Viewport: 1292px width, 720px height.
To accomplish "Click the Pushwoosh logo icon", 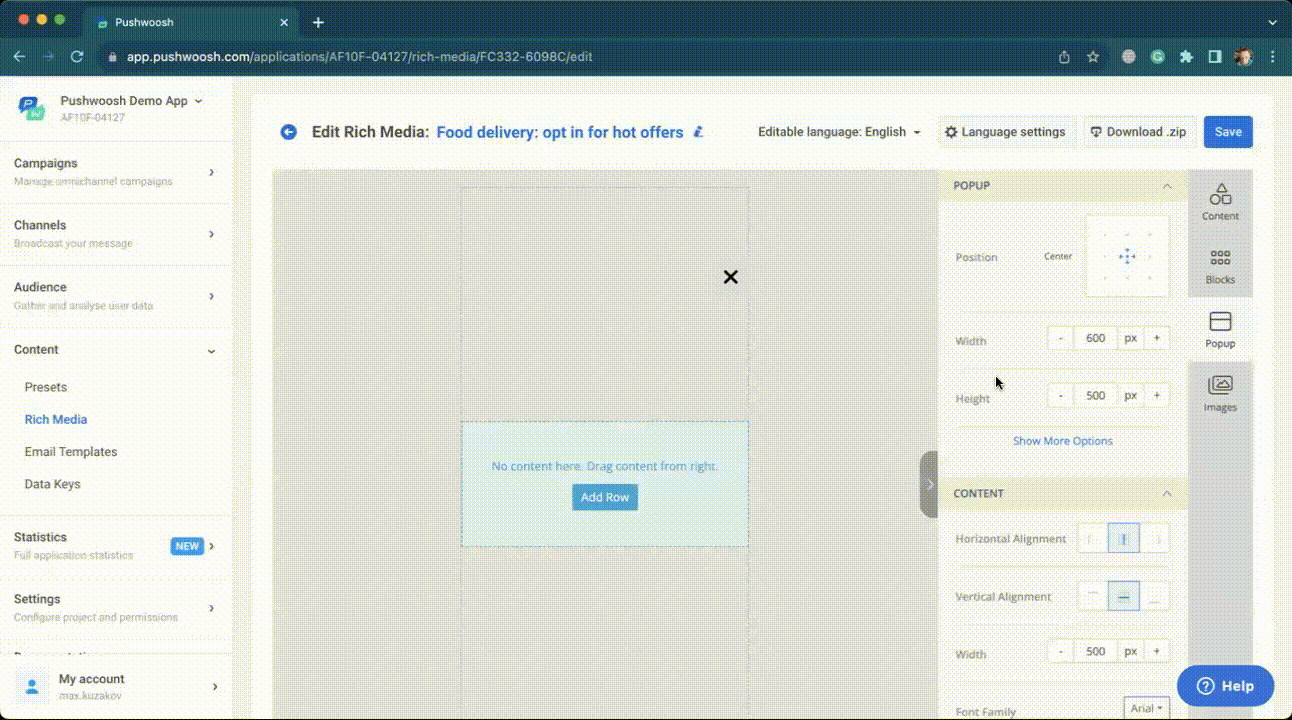I will 32,108.
